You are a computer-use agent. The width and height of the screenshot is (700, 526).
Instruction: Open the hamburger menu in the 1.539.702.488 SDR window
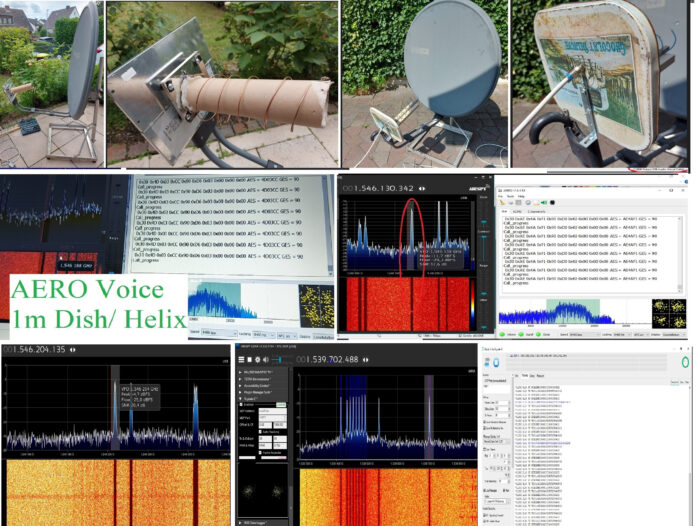(241, 359)
